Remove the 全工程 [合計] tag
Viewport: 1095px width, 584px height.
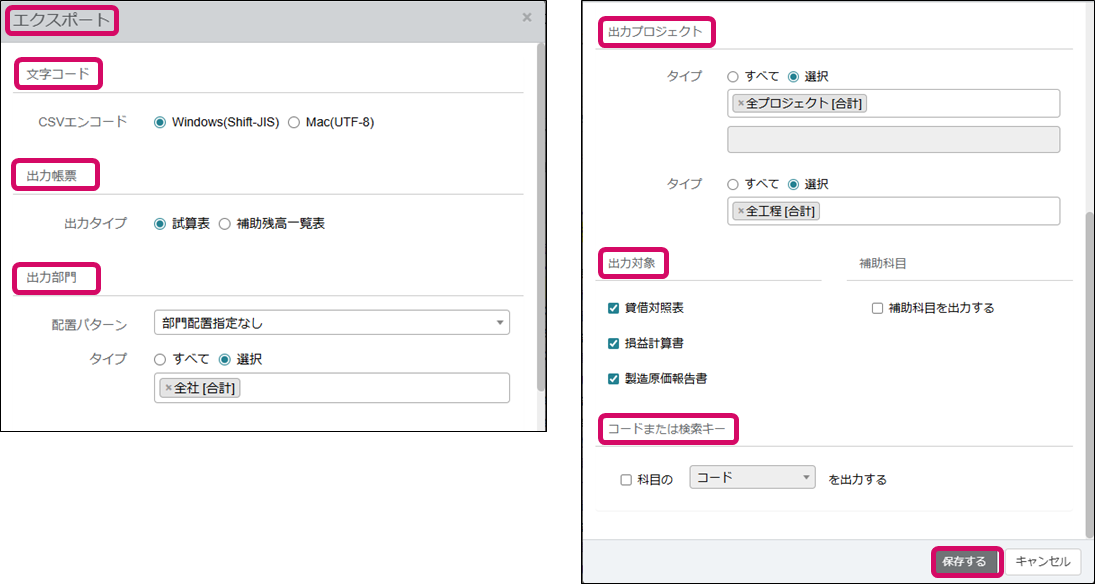(740, 211)
